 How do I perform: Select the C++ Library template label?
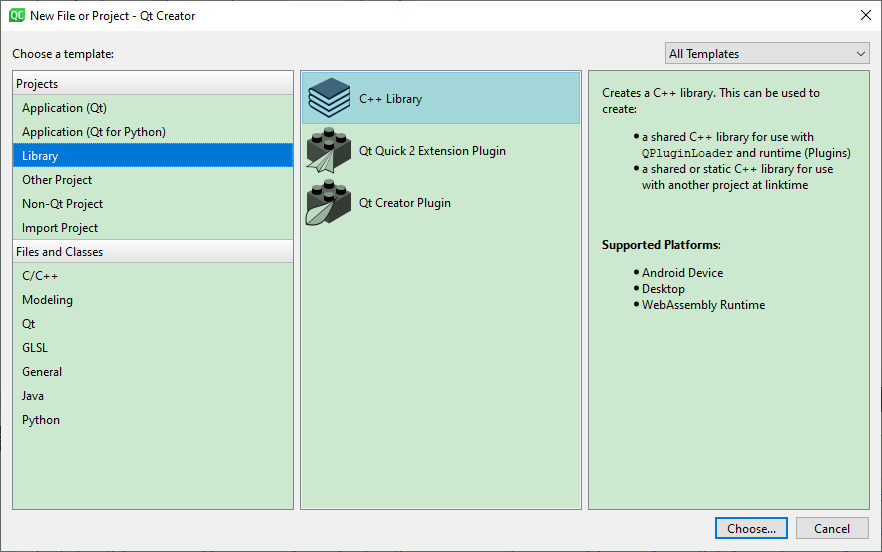coord(390,98)
